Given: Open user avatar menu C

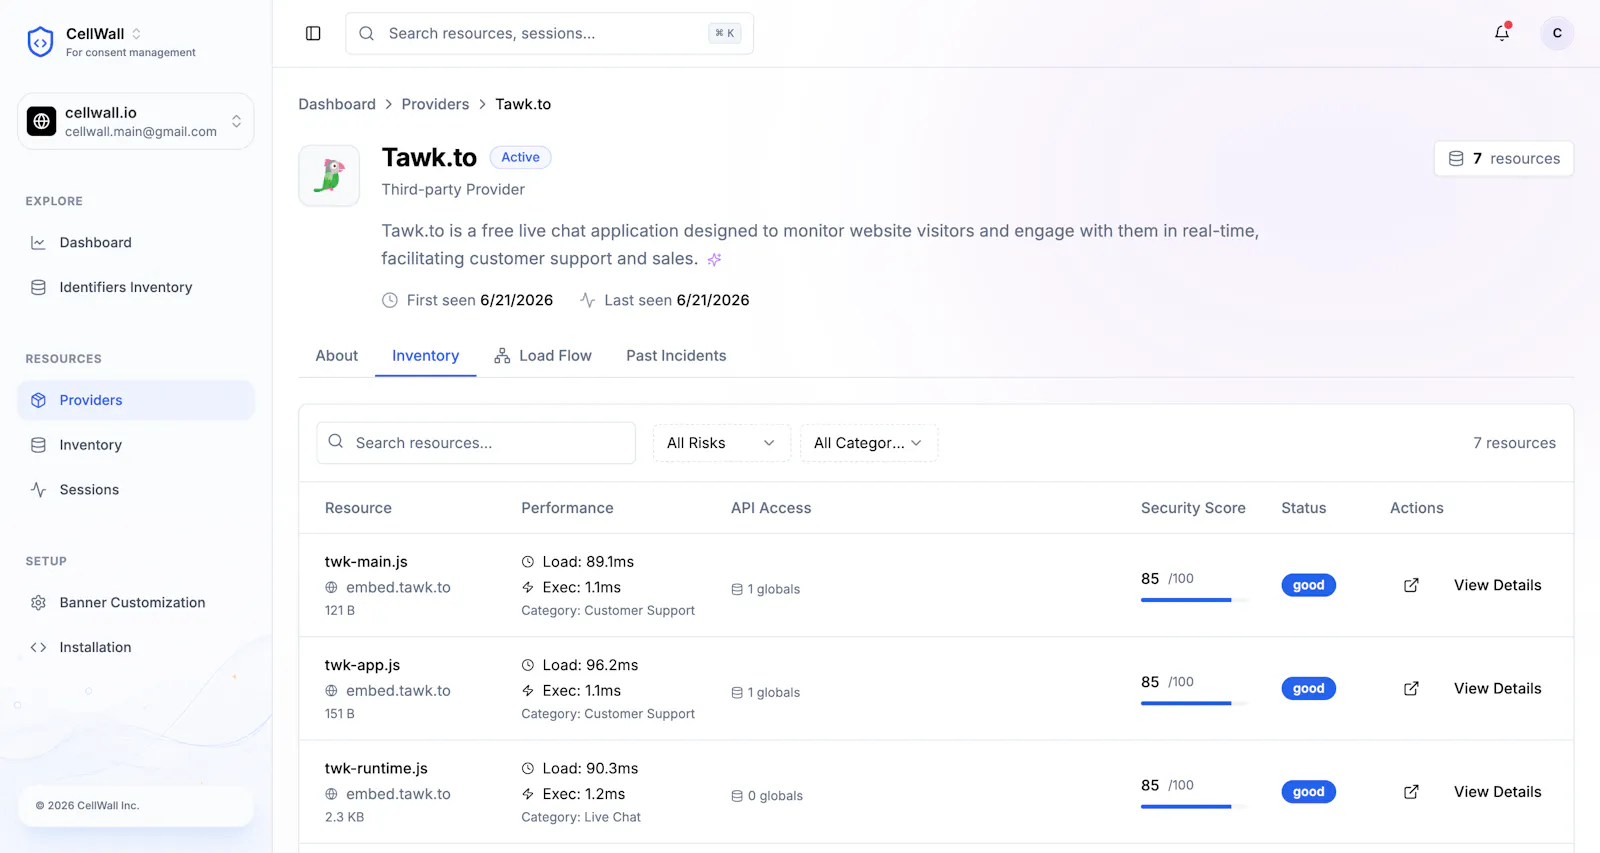Looking at the screenshot, I should (x=1557, y=33).
